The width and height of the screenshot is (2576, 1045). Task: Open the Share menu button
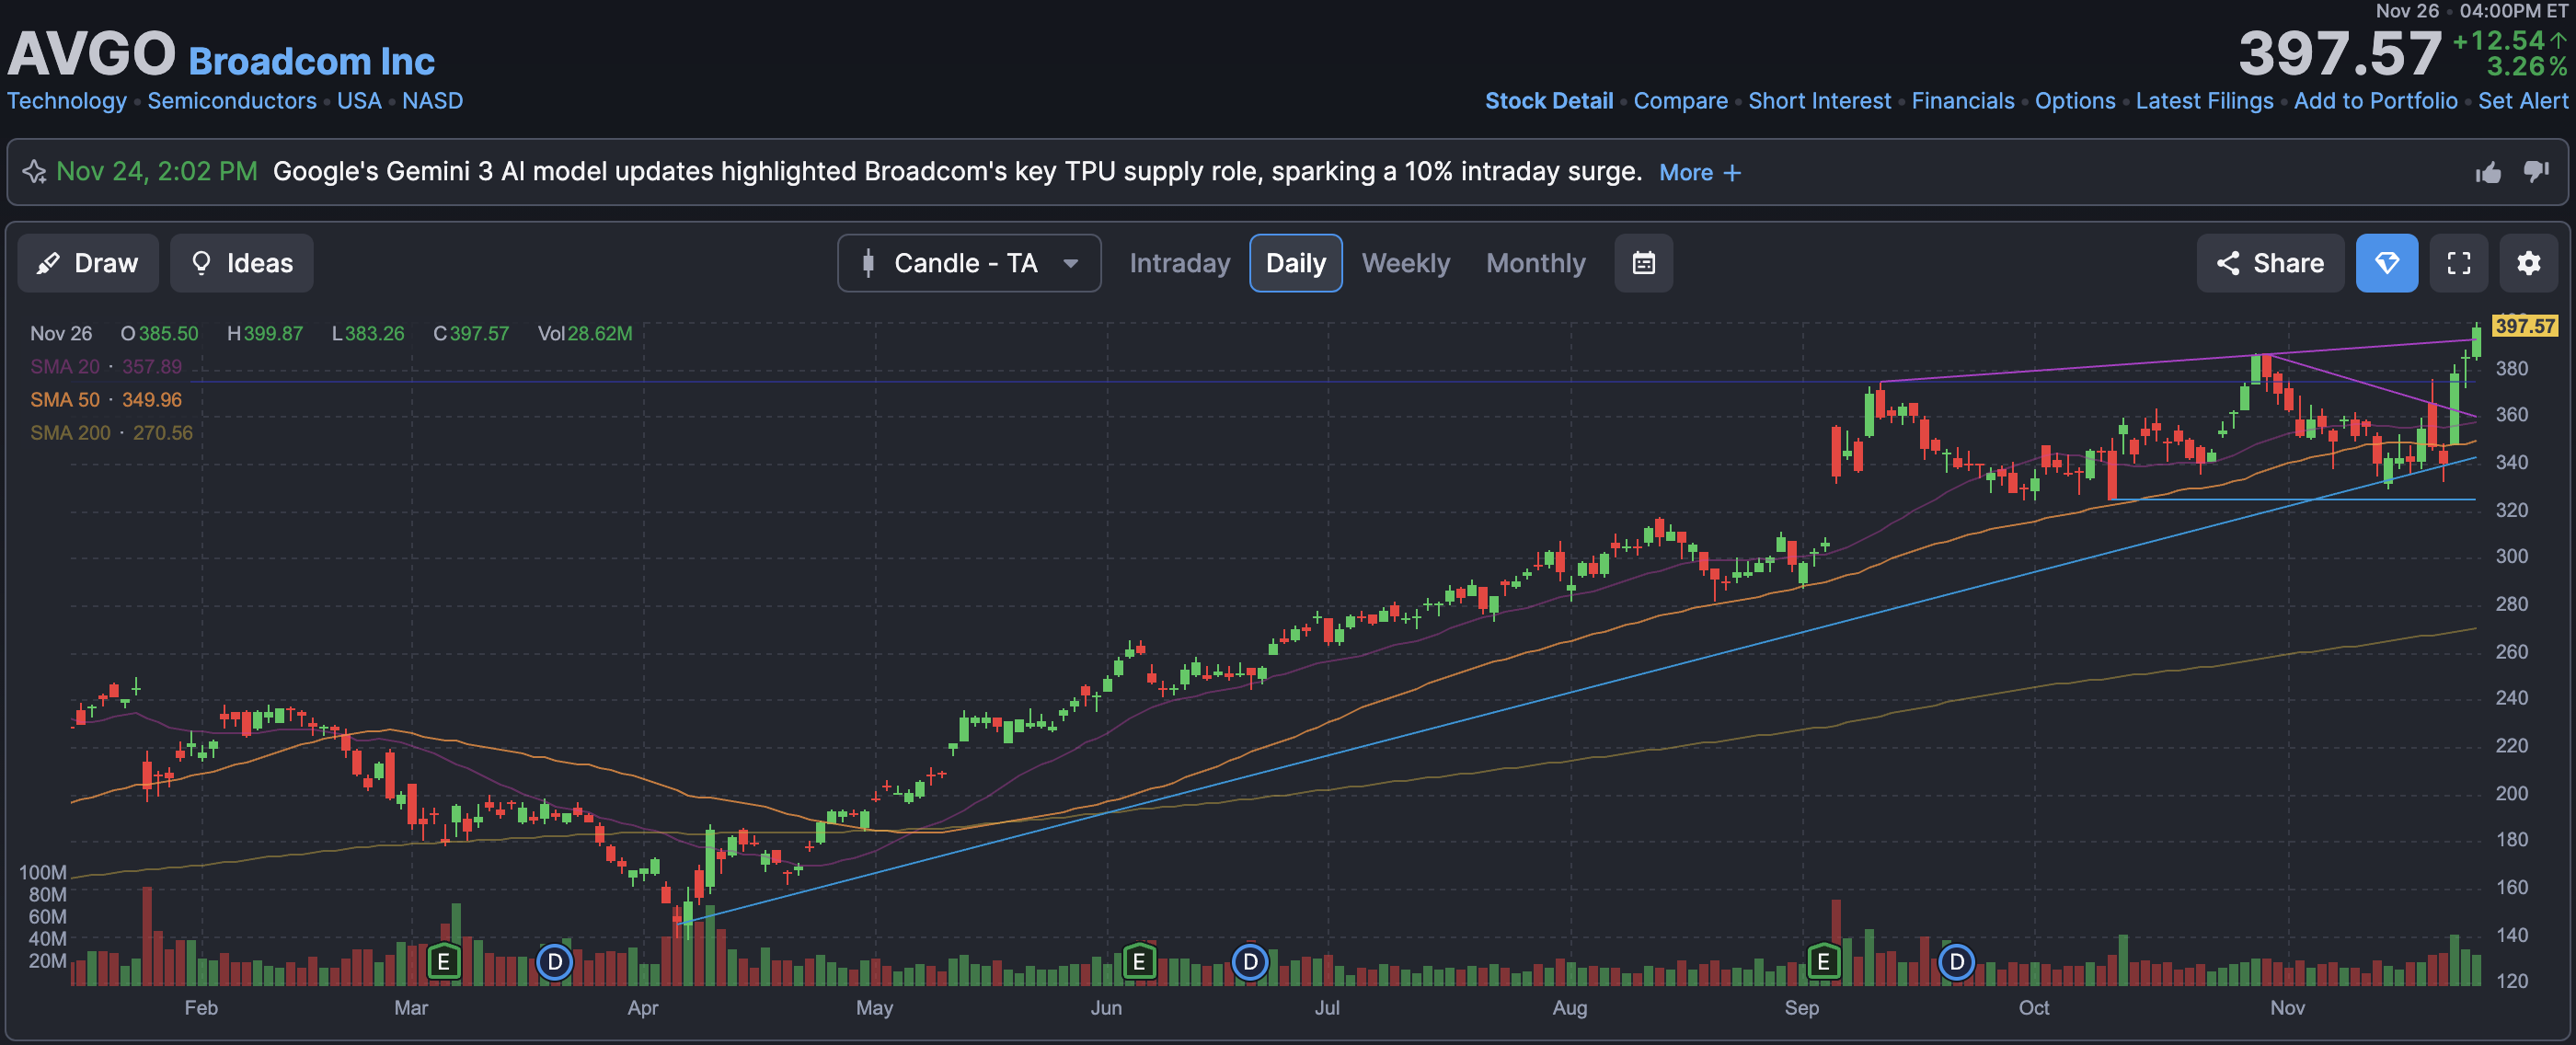[x=2269, y=263]
